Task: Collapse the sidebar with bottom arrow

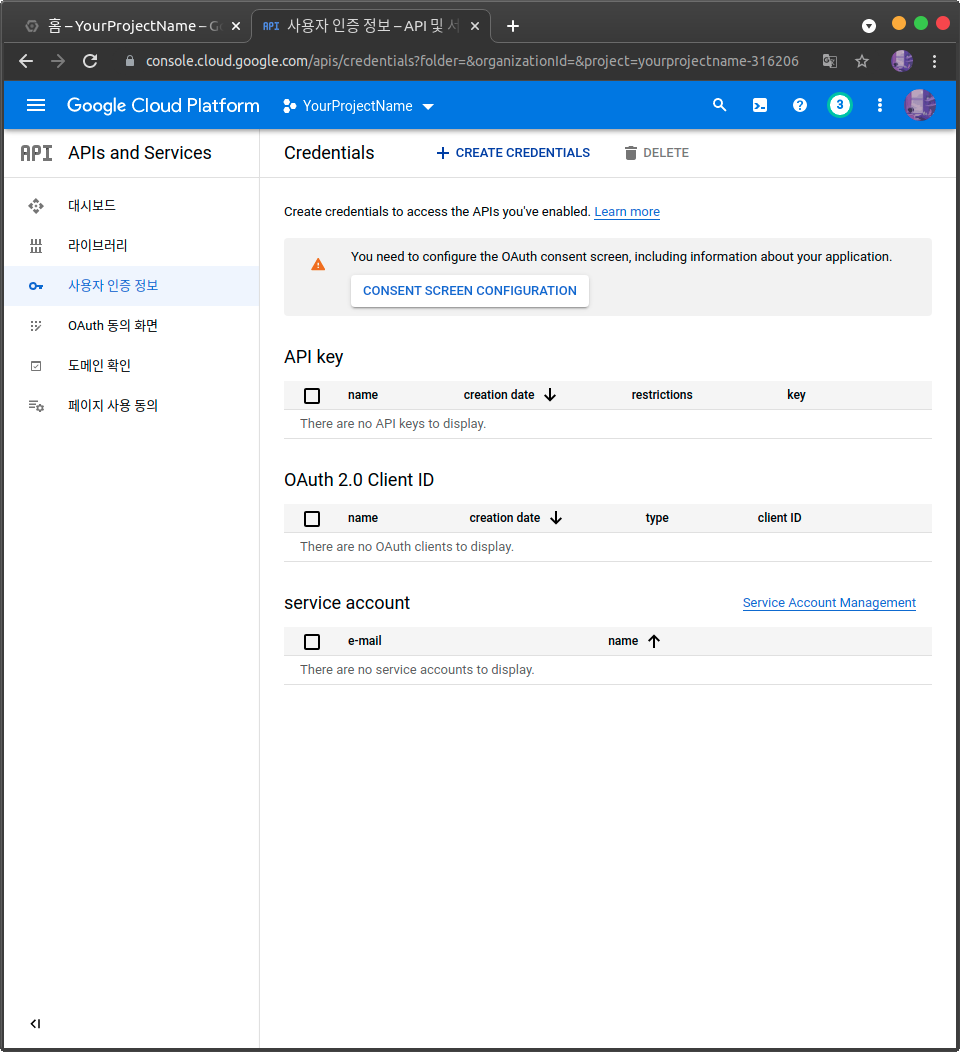Action: click(36, 1023)
